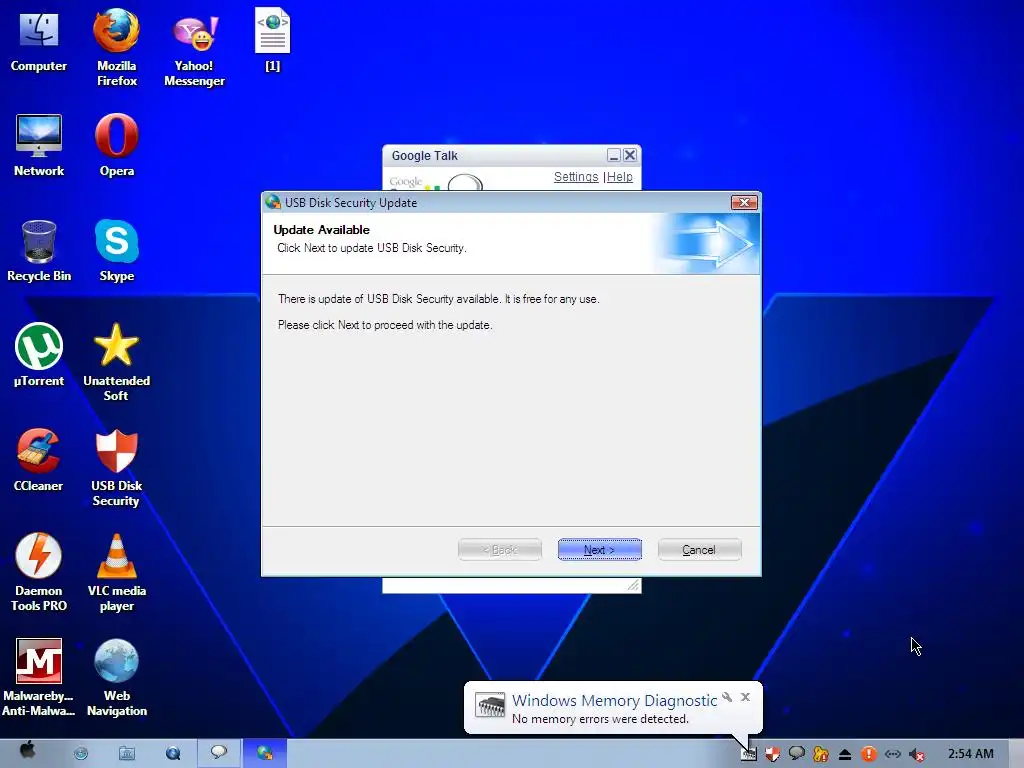
Task: Dismiss the Windows Memory Diagnostic notification
Action: point(745,697)
